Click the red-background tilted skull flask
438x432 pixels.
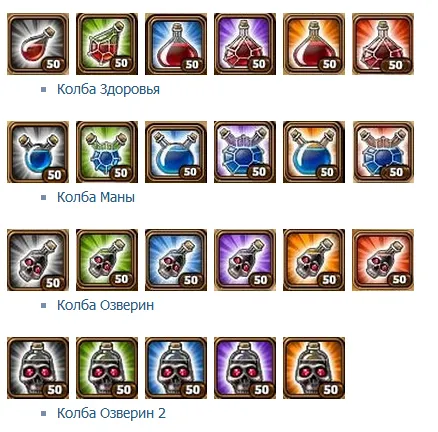(383, 260)
